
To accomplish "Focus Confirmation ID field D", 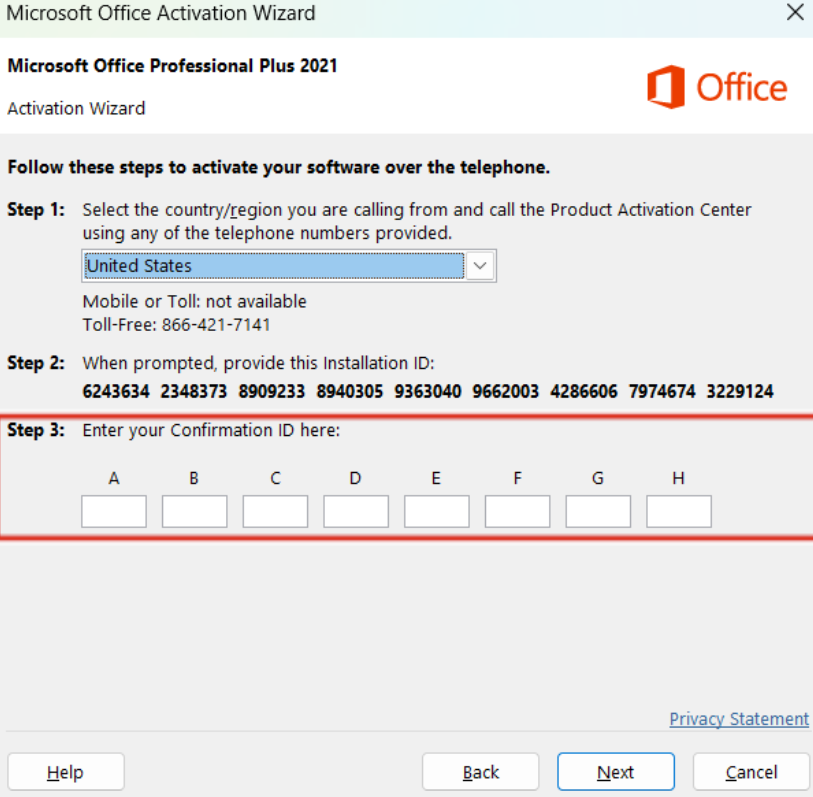I will (356, 511).
